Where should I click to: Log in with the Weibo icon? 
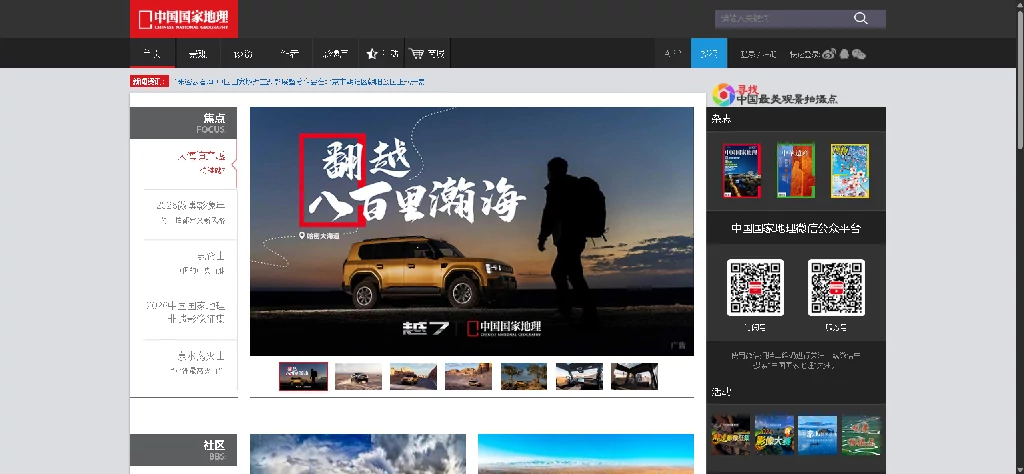[829, 54]
